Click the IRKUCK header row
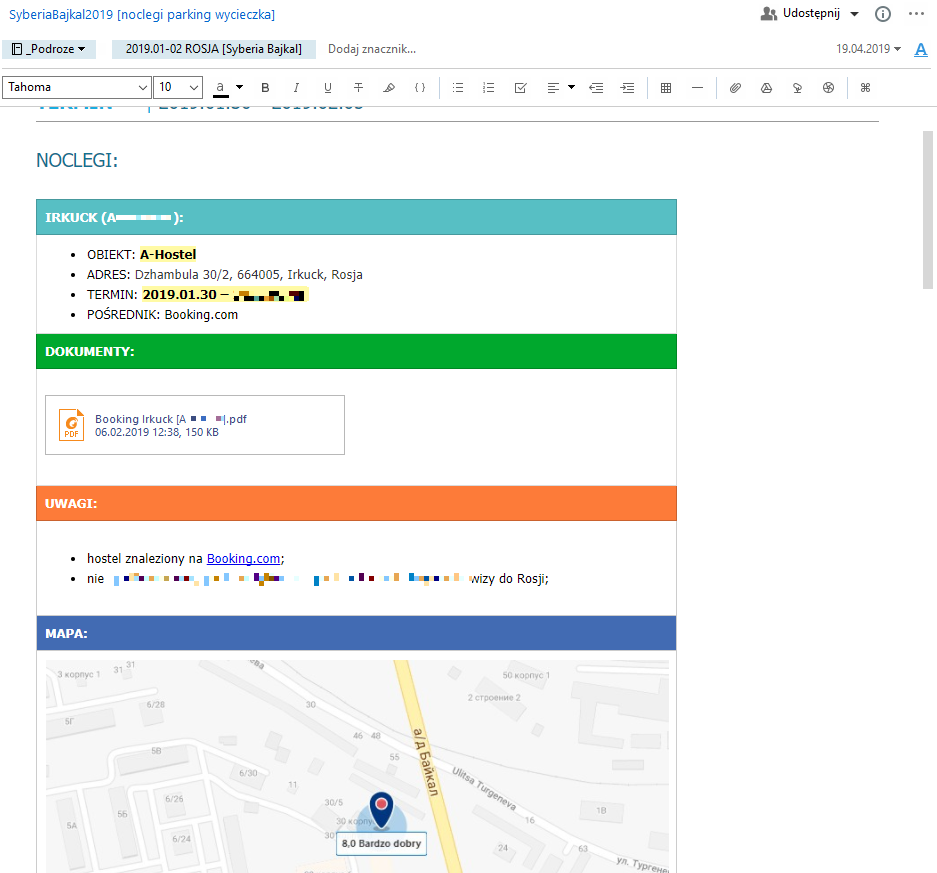Image resolution: width=937 pixels, height=873 pixels. pyautogui.click(x=356, y=217)
